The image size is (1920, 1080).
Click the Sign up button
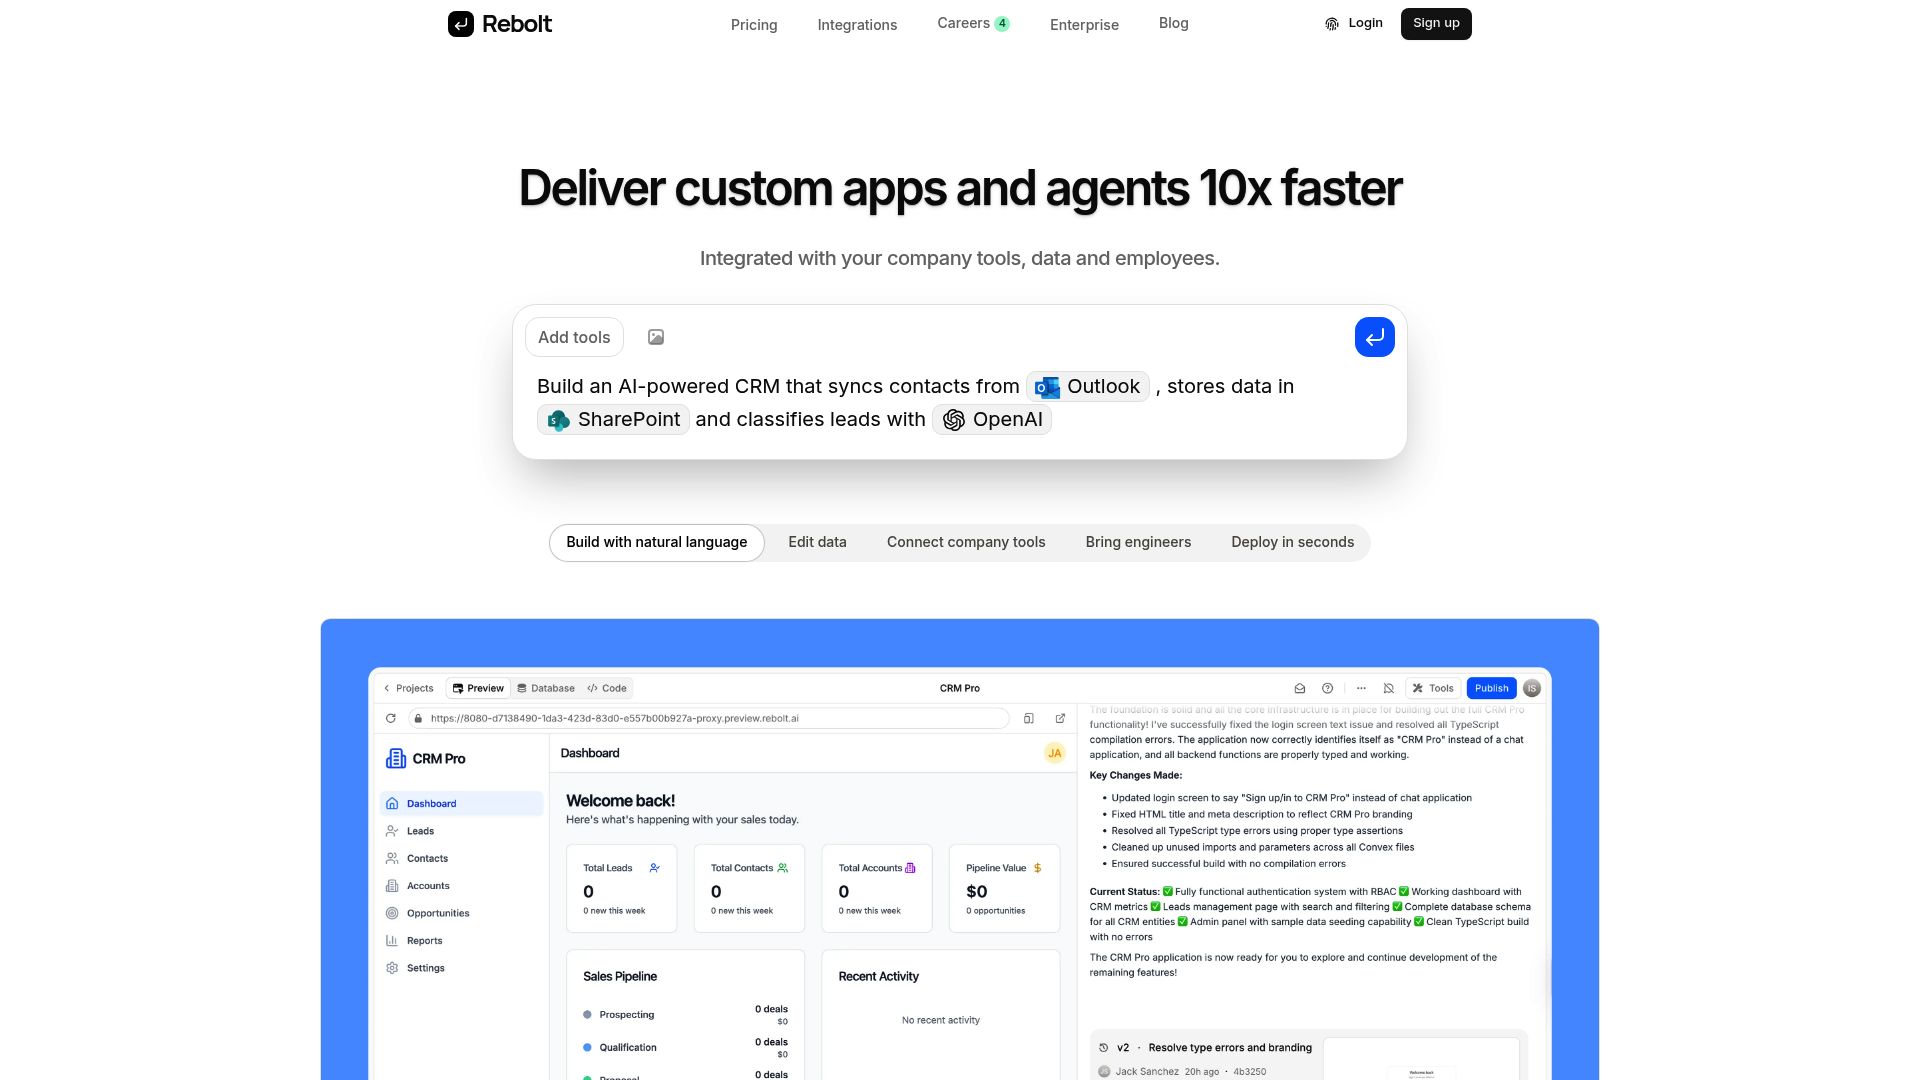click(x=1436, y=23)
